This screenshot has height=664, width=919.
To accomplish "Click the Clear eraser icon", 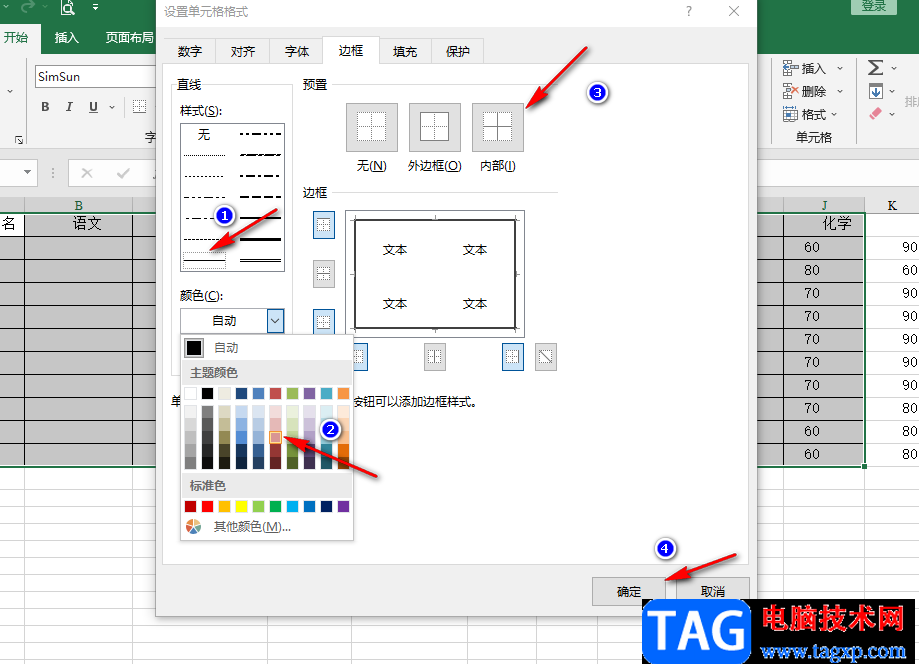I will click(x=876, y=114).
